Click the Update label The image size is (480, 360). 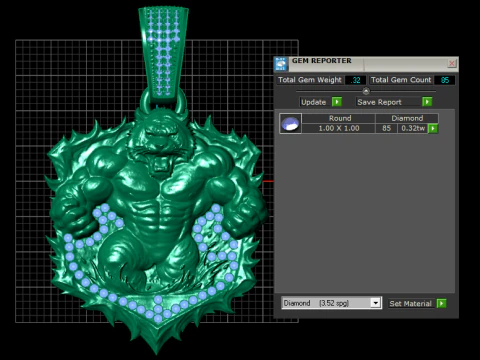point(313,102)
